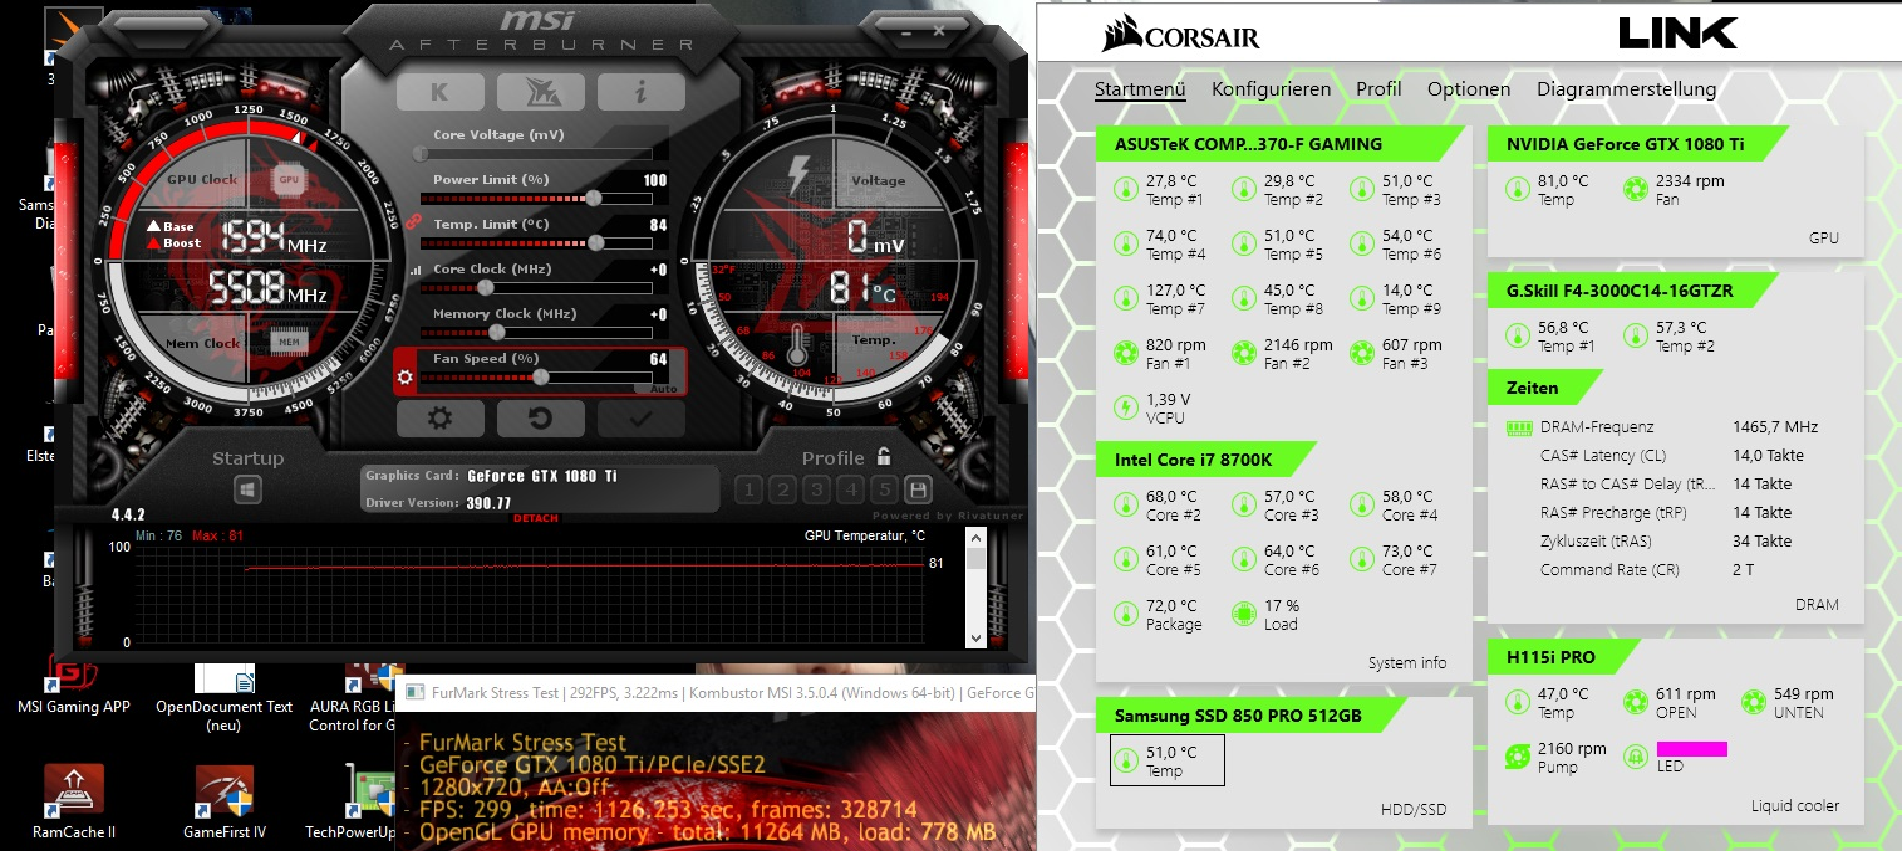Open the GameFirst IV desktop shortcut
The image size is (1902, 851).
tap(225, 802)
